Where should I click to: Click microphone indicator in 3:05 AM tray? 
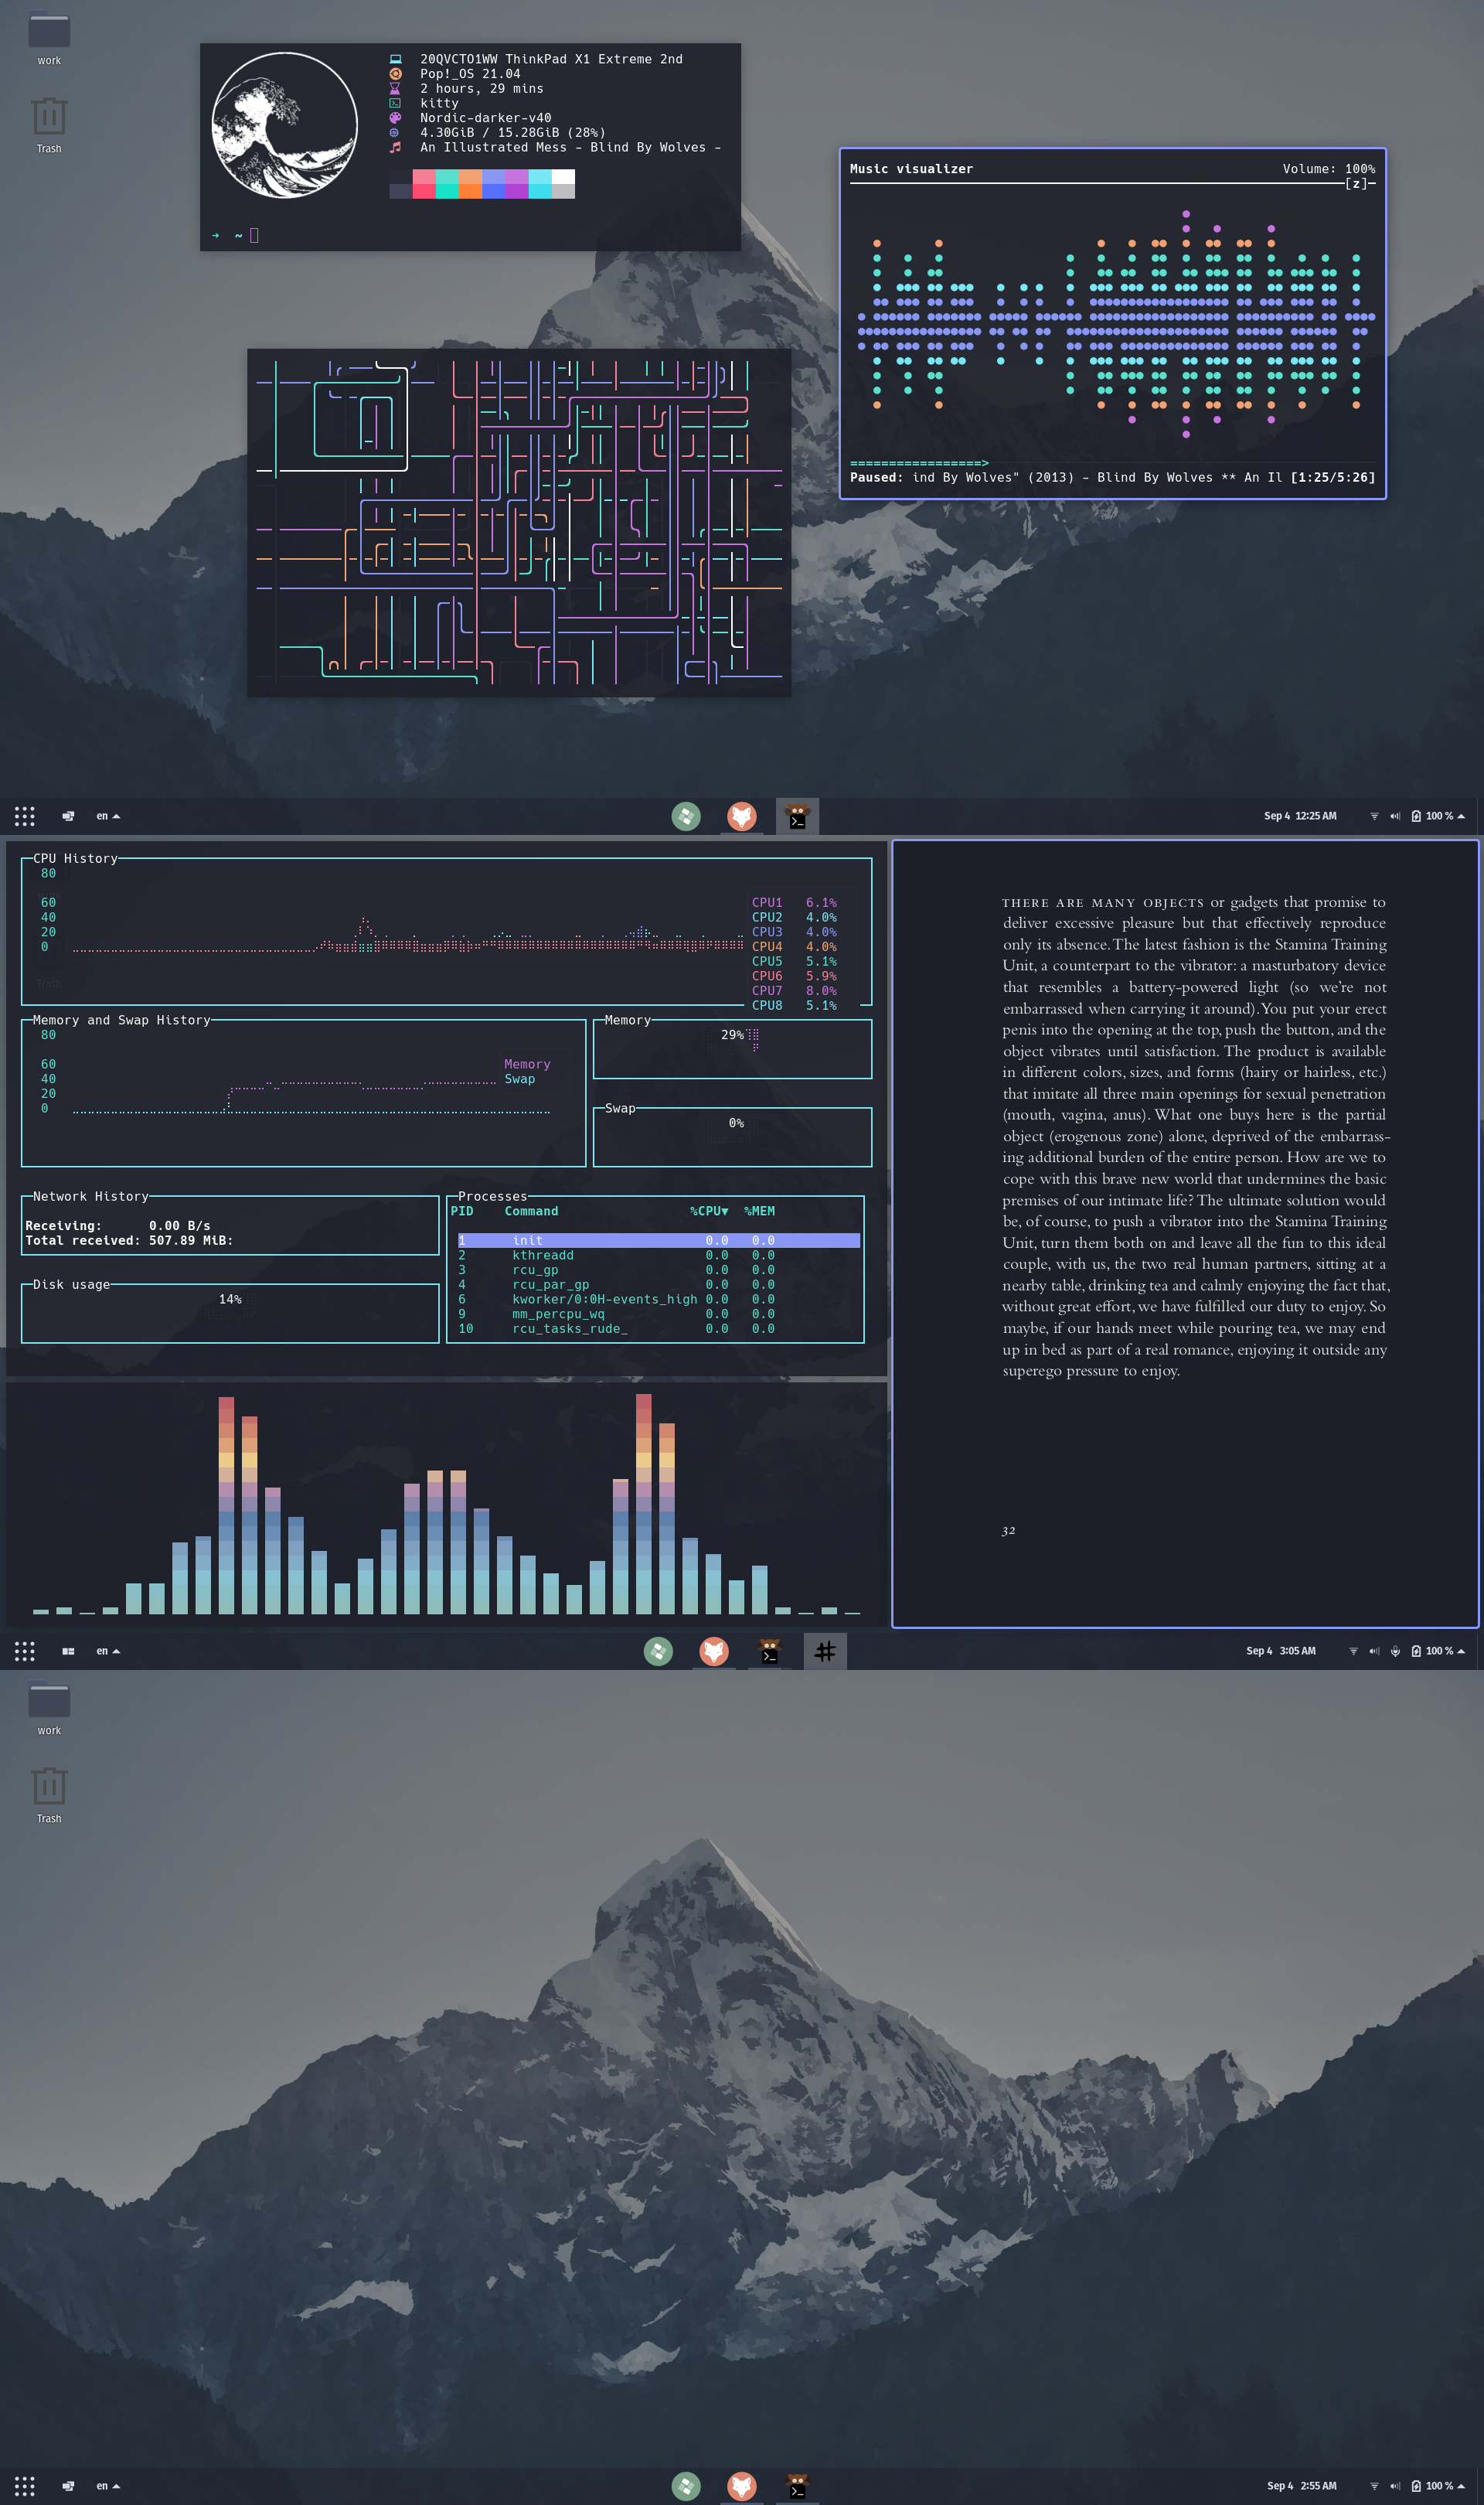tap(1395, 1651)
